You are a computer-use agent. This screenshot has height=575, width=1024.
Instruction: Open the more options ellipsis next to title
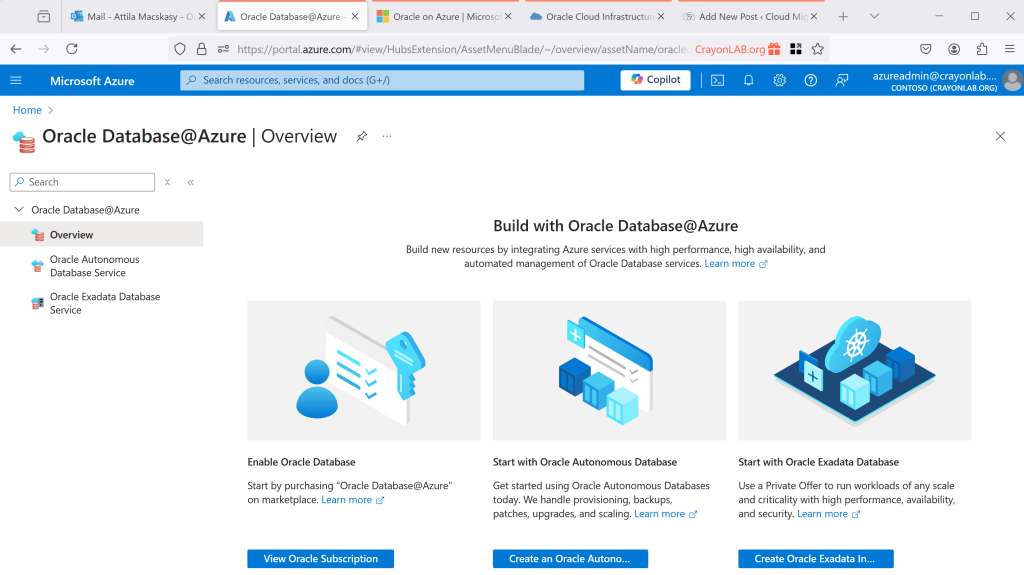(x=387, y=136)
